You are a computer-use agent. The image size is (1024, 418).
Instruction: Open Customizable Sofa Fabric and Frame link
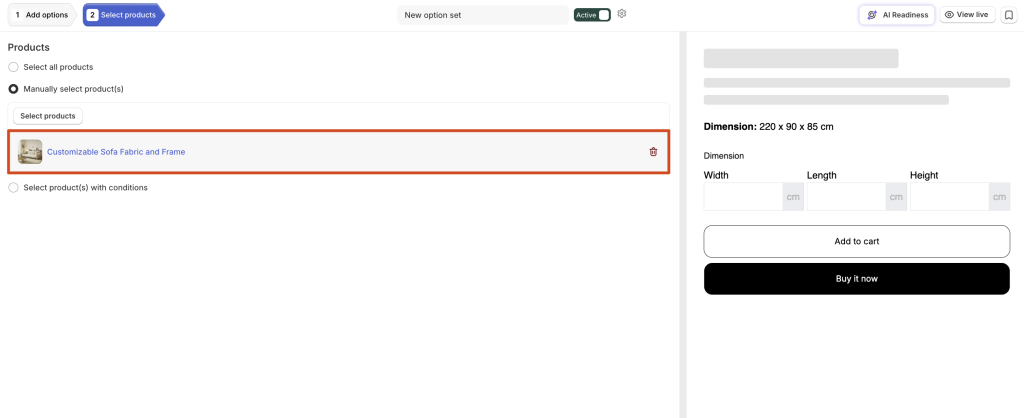116,152
